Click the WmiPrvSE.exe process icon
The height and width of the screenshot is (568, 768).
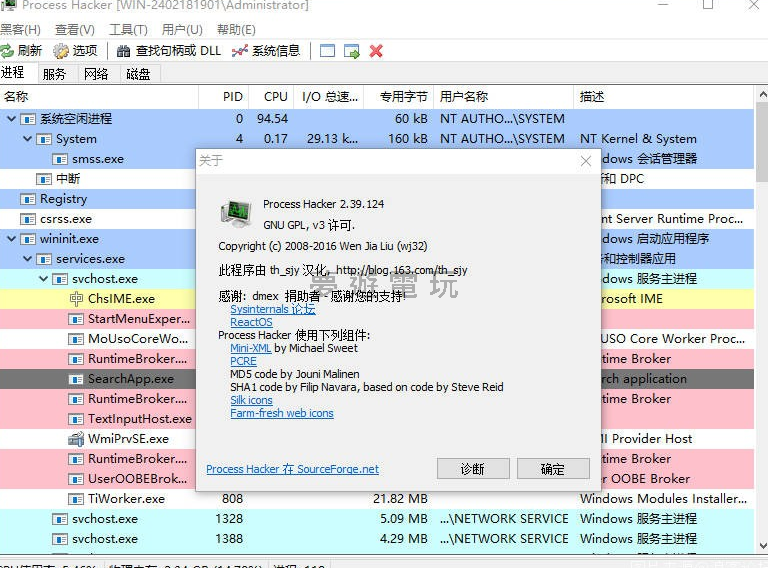(77, 439)
